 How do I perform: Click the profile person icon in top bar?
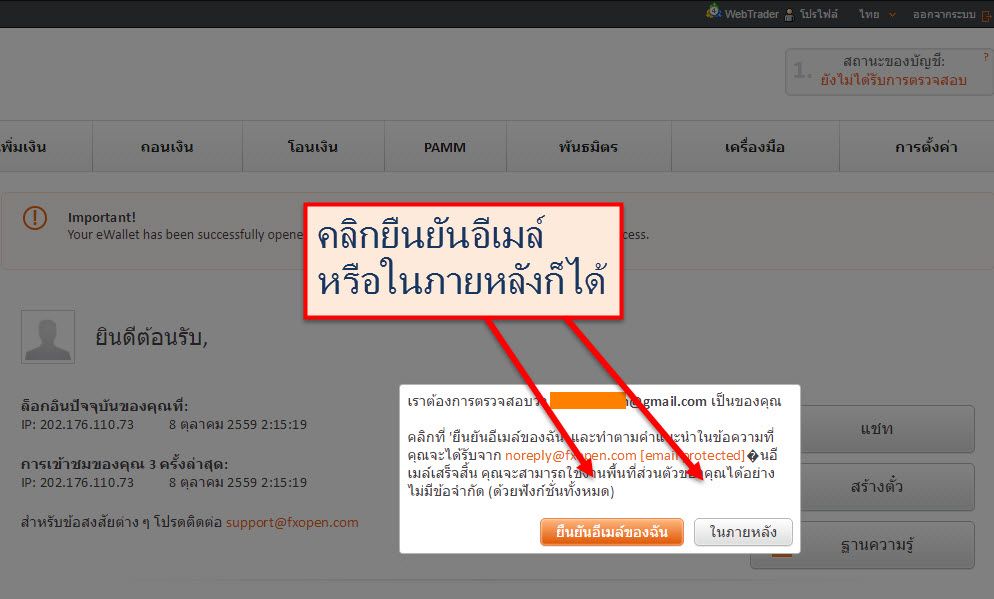789,15
